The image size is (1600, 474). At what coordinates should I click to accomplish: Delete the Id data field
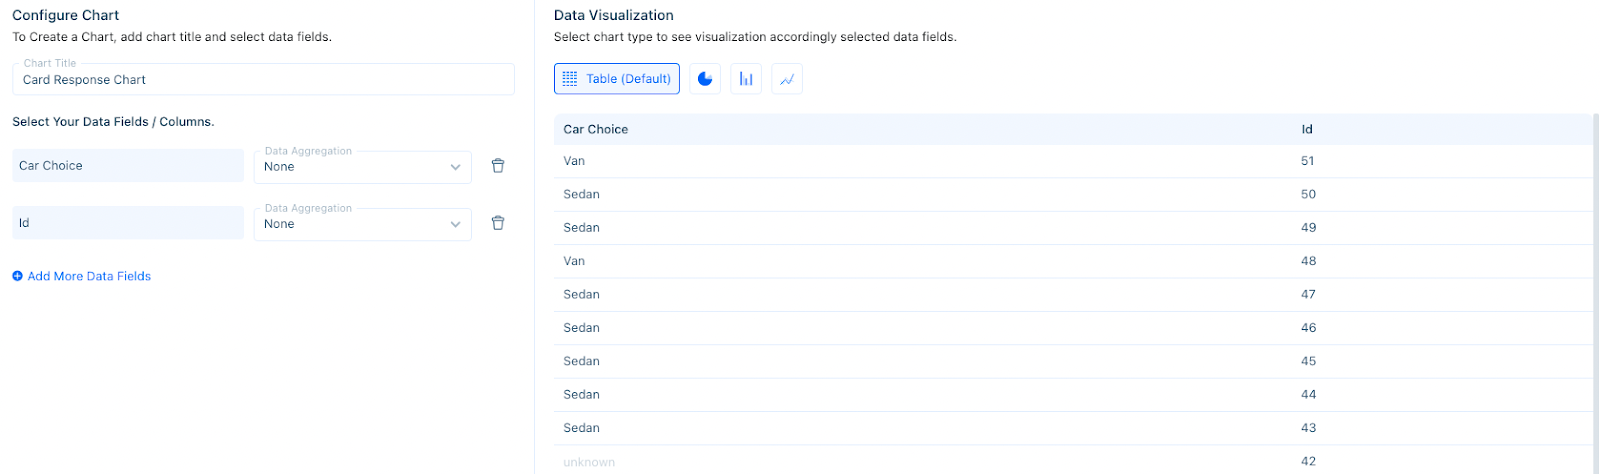(x=498, y=223)
